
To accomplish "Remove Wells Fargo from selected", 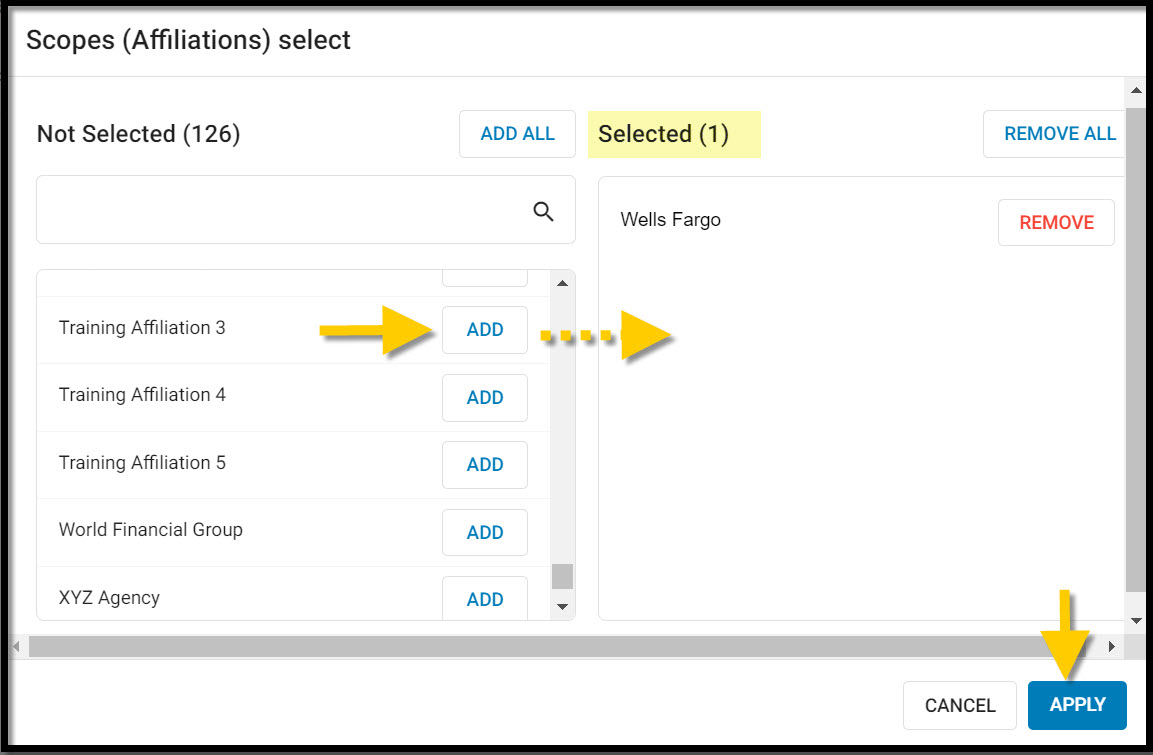I will 1056,222.
